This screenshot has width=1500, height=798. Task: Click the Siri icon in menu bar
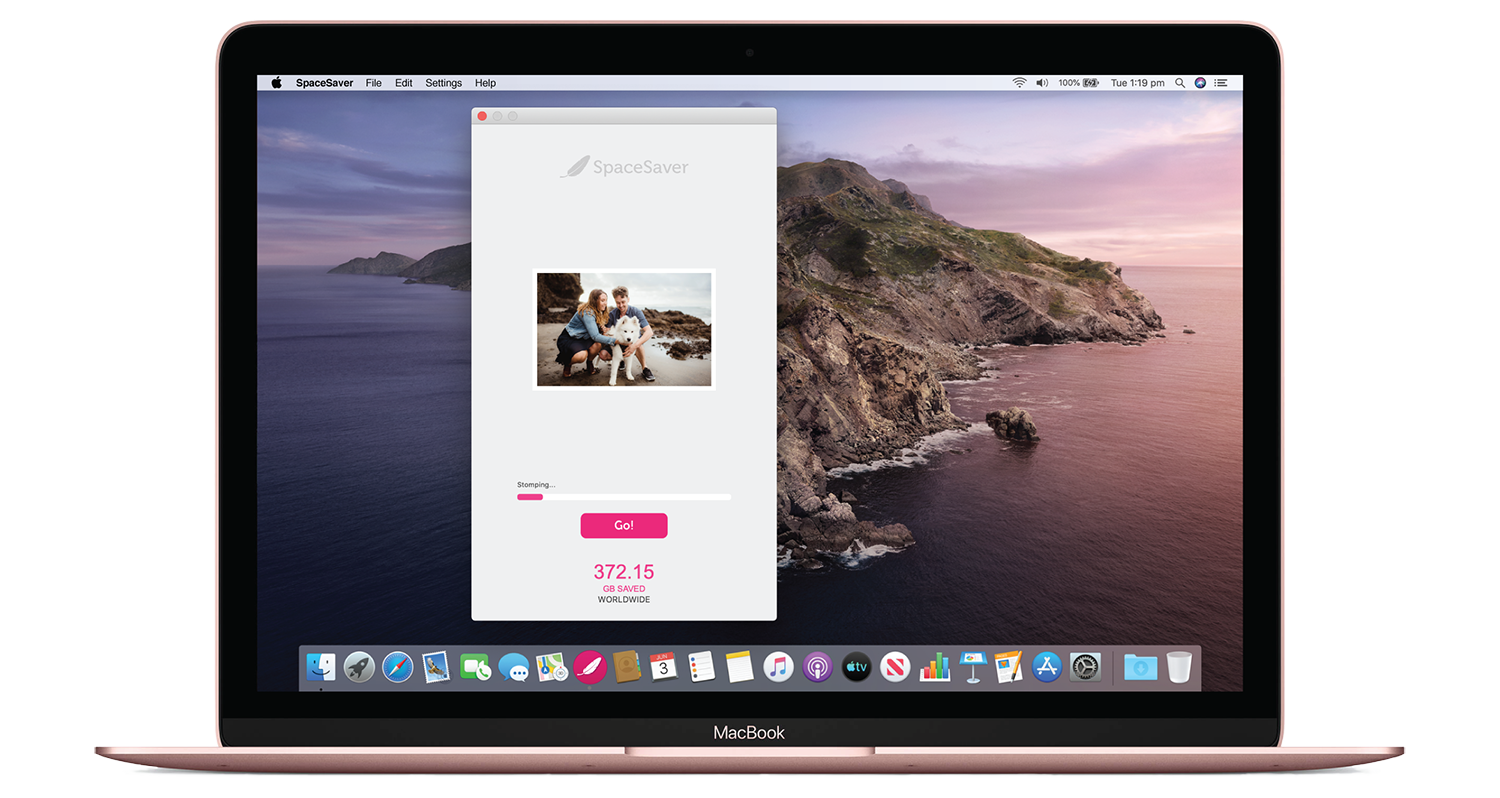pyautogui.click(x=1200, y=83)
